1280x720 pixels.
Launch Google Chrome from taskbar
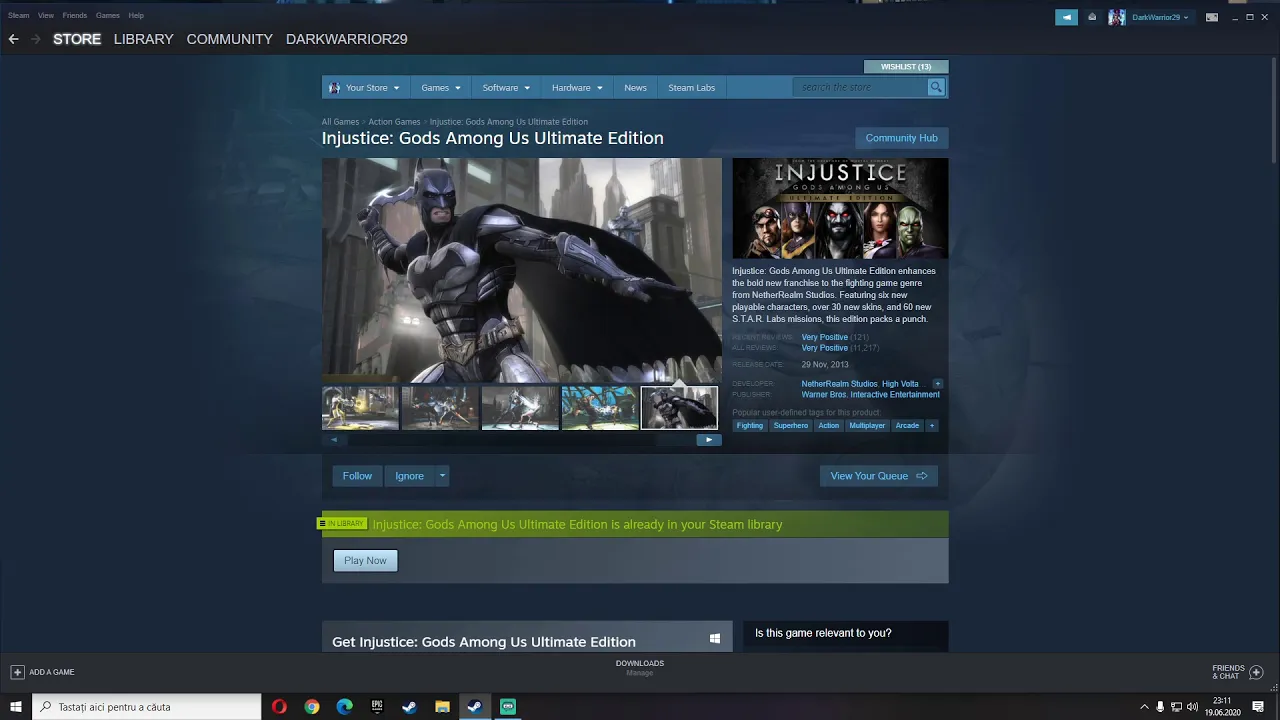tap(312, 707)
